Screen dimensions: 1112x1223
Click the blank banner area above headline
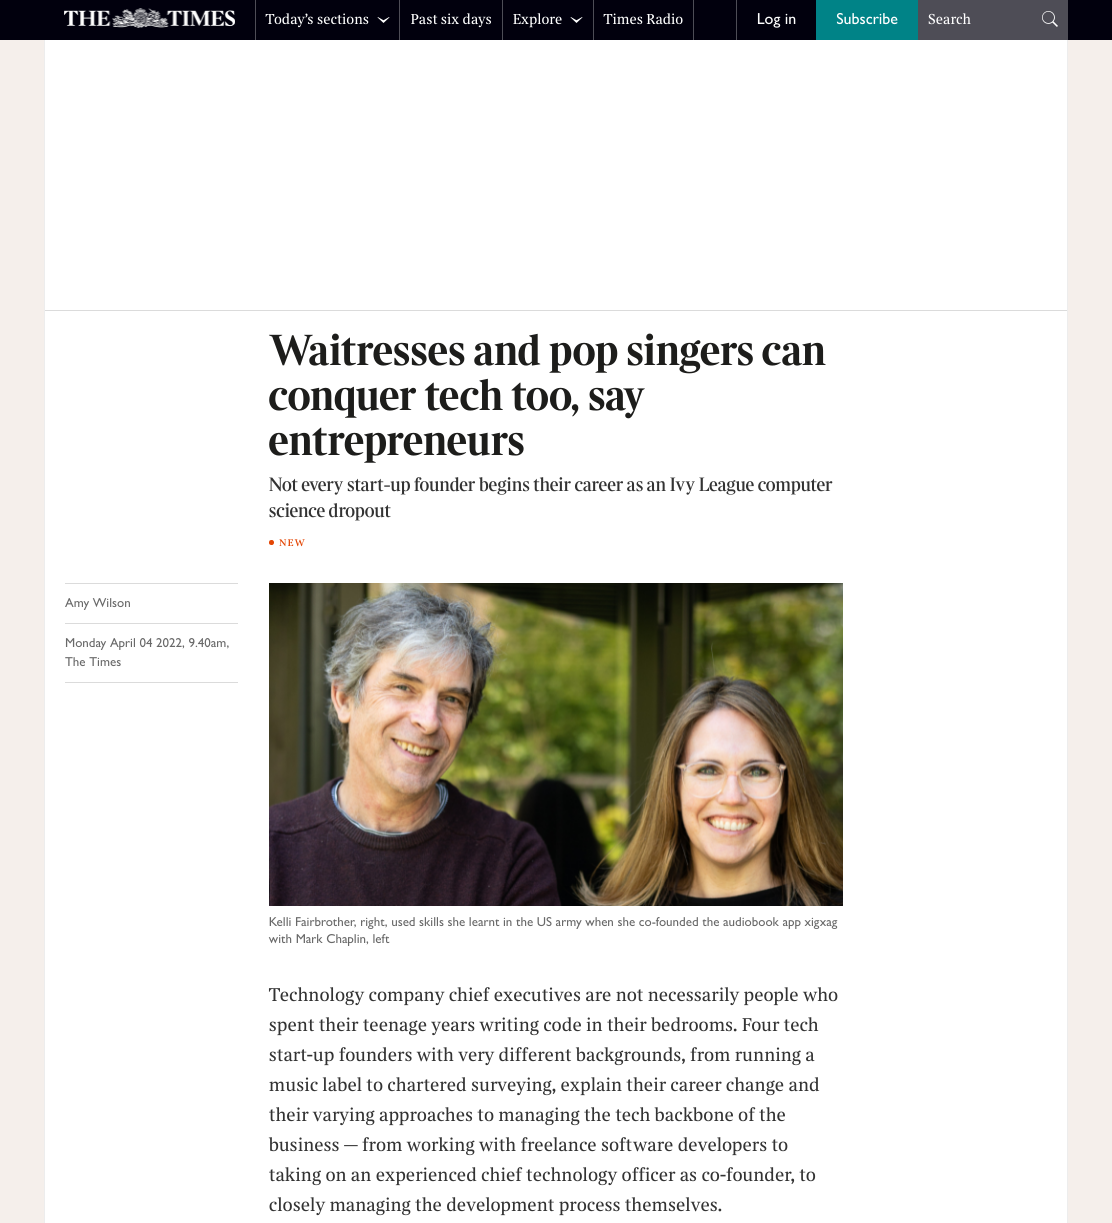556,175
